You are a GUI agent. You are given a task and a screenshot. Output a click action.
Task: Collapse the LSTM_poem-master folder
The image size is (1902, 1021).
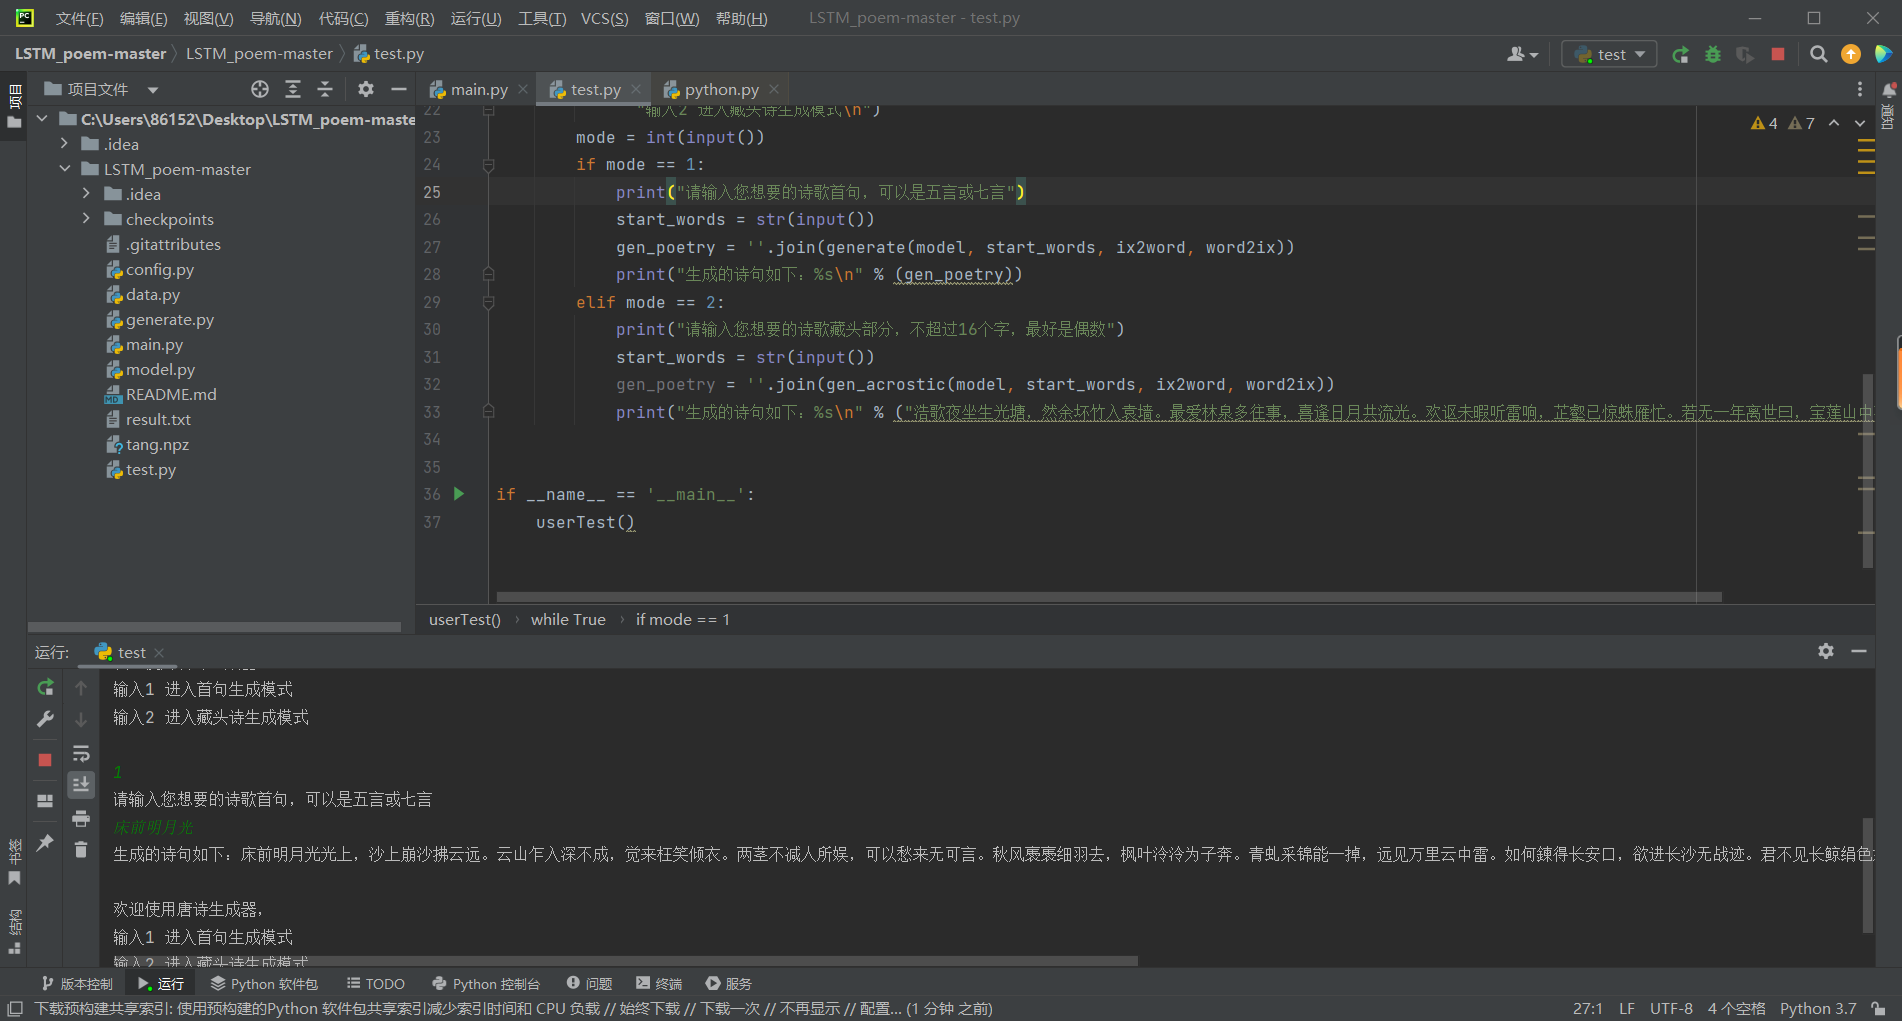click(65, 169)
